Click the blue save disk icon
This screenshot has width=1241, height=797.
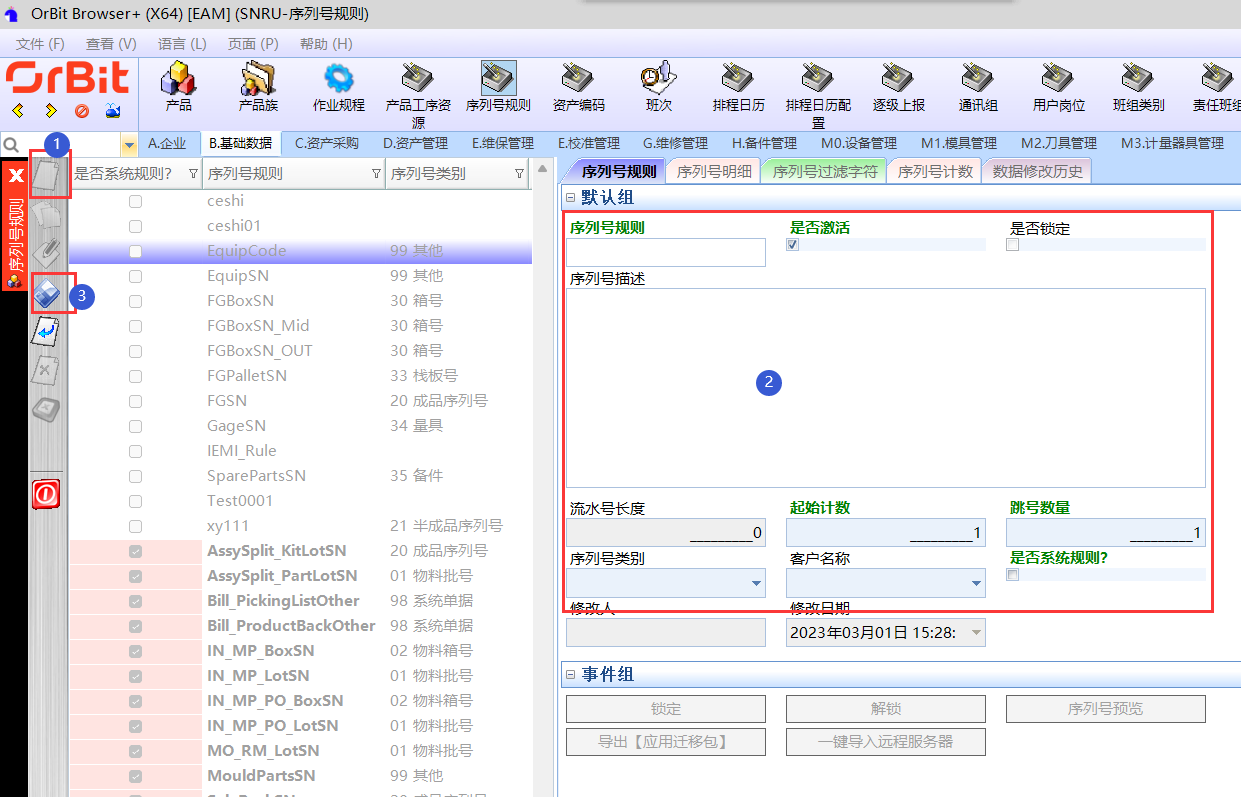tap(47, 292)
